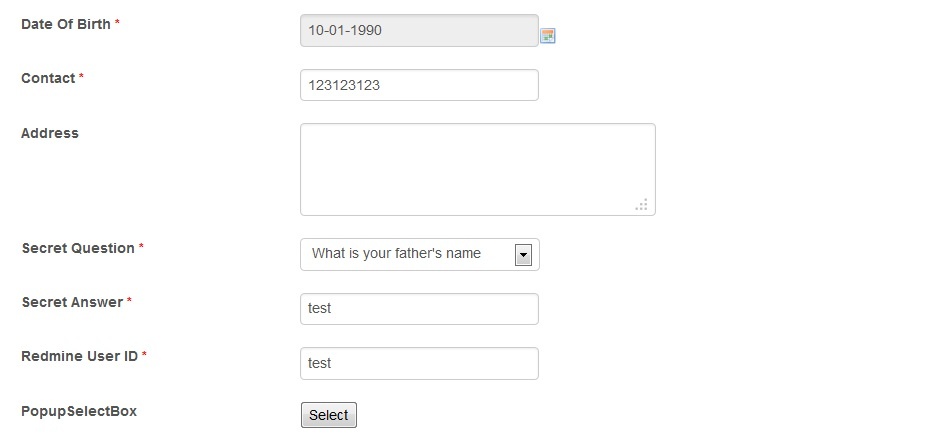Click the "Date Of Birth" label
931x445 pixels.
point(66,24)
